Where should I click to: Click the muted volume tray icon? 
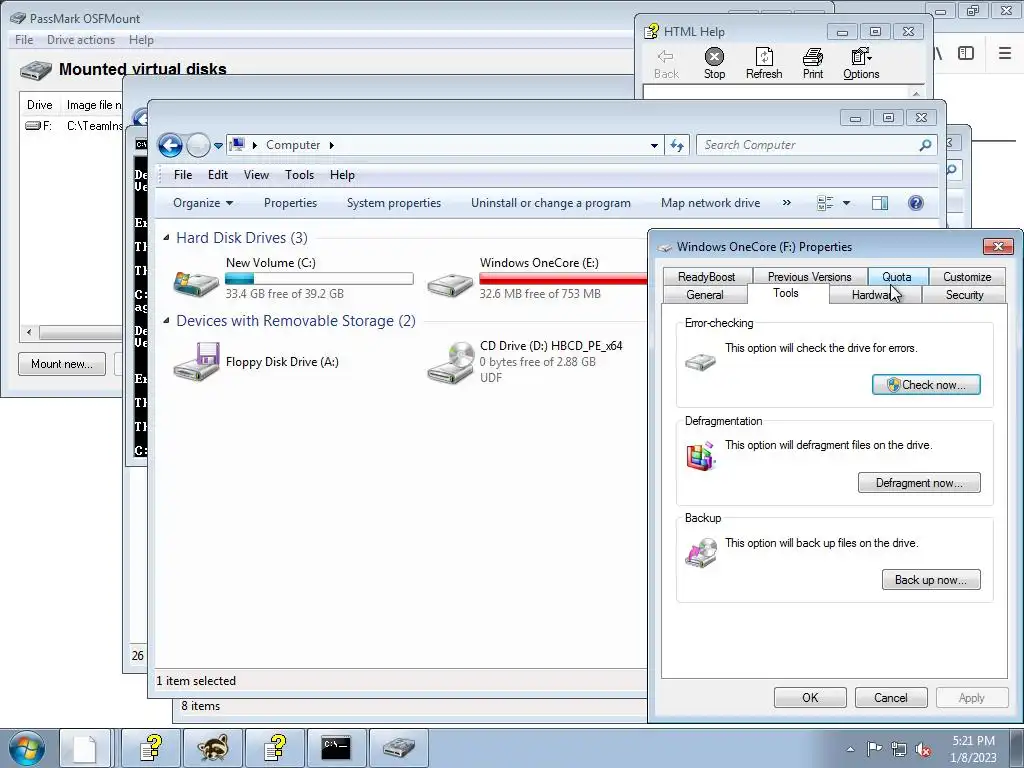tap(922, 750)
